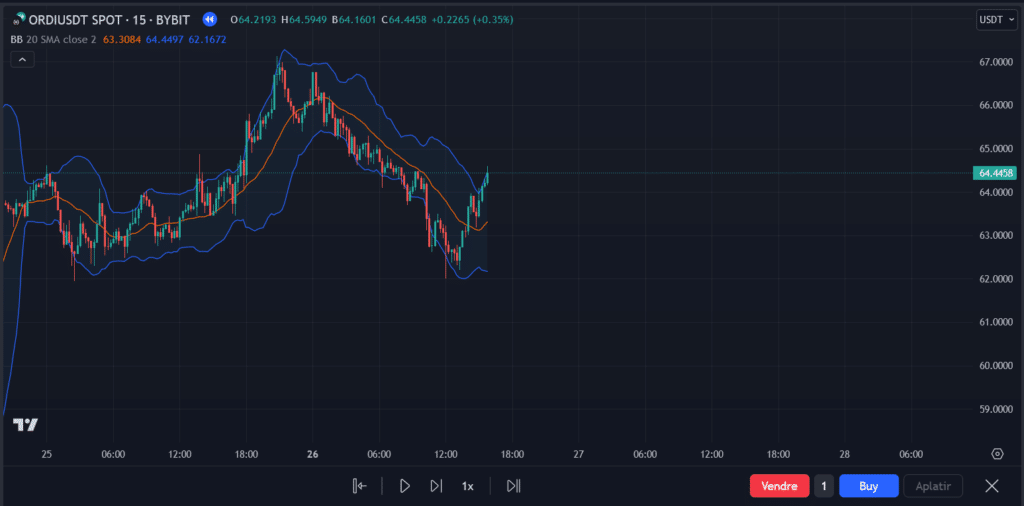Click the BB upper value 64.4497
This screenshot has height=506, width=1024.
pyautogui.click(x=165, y=40)
